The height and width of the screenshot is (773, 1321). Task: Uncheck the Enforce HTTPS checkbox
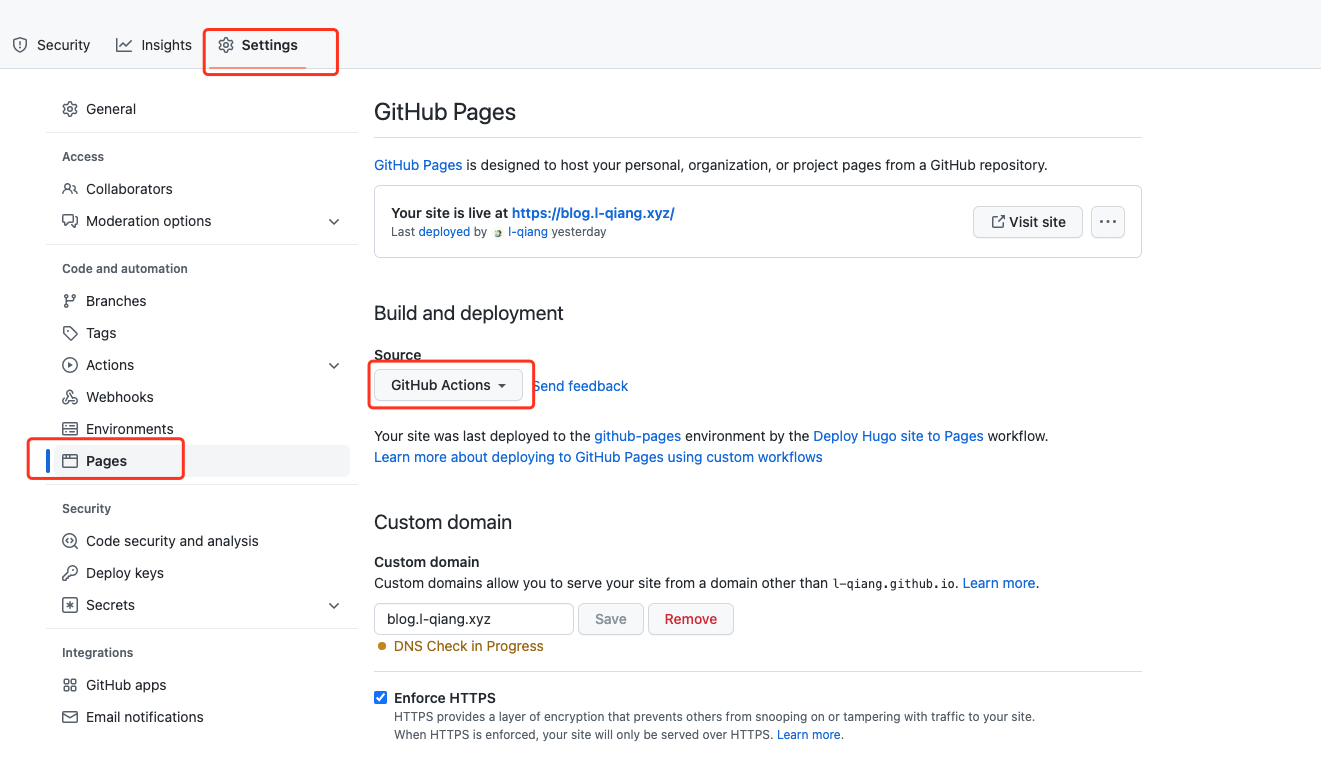[381, 698]
